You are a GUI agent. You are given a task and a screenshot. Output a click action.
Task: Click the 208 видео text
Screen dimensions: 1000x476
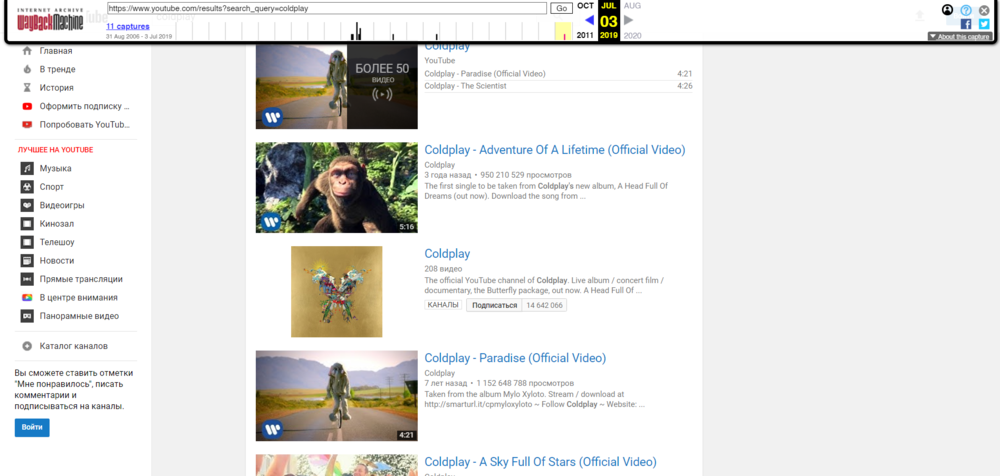point(443,269)
